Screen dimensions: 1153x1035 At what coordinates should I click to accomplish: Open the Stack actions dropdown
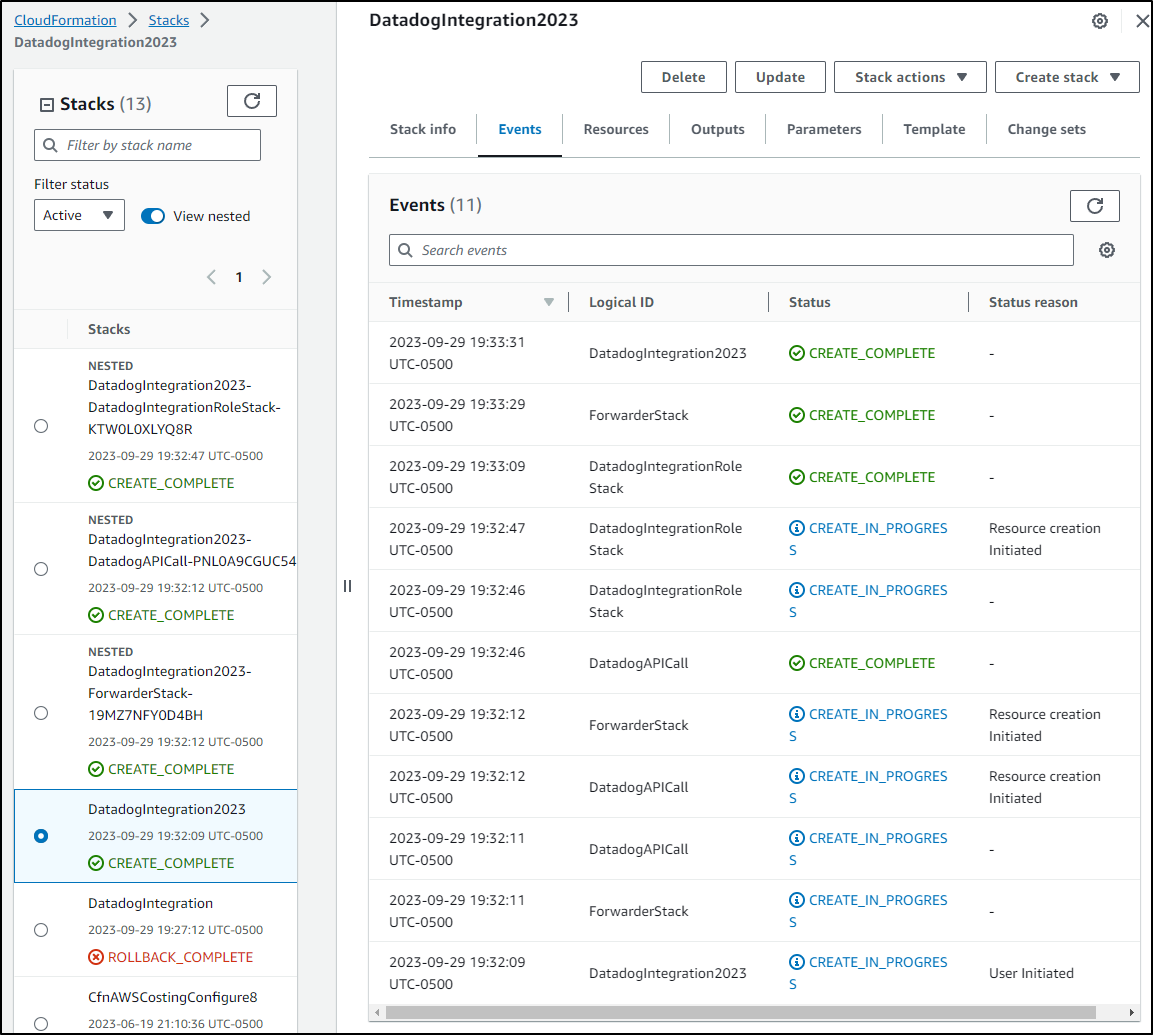910,77
